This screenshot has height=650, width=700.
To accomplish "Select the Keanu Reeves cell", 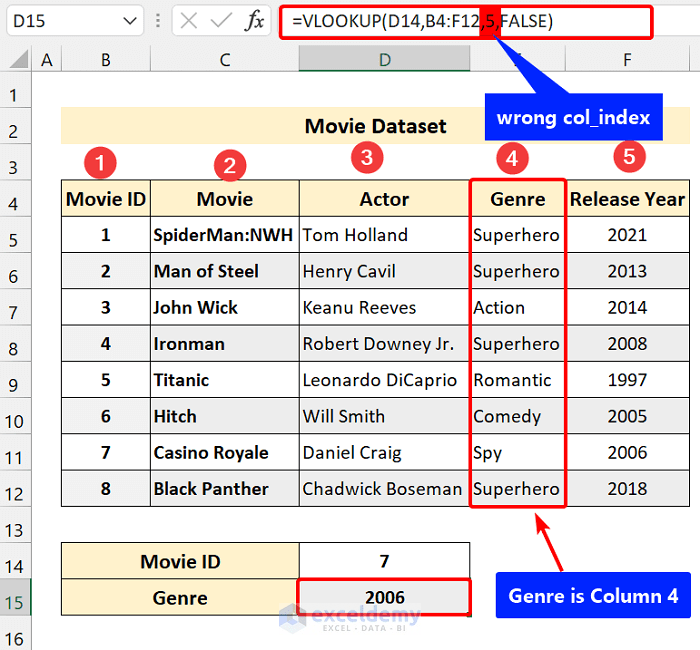I will click(x=384, y=307).
